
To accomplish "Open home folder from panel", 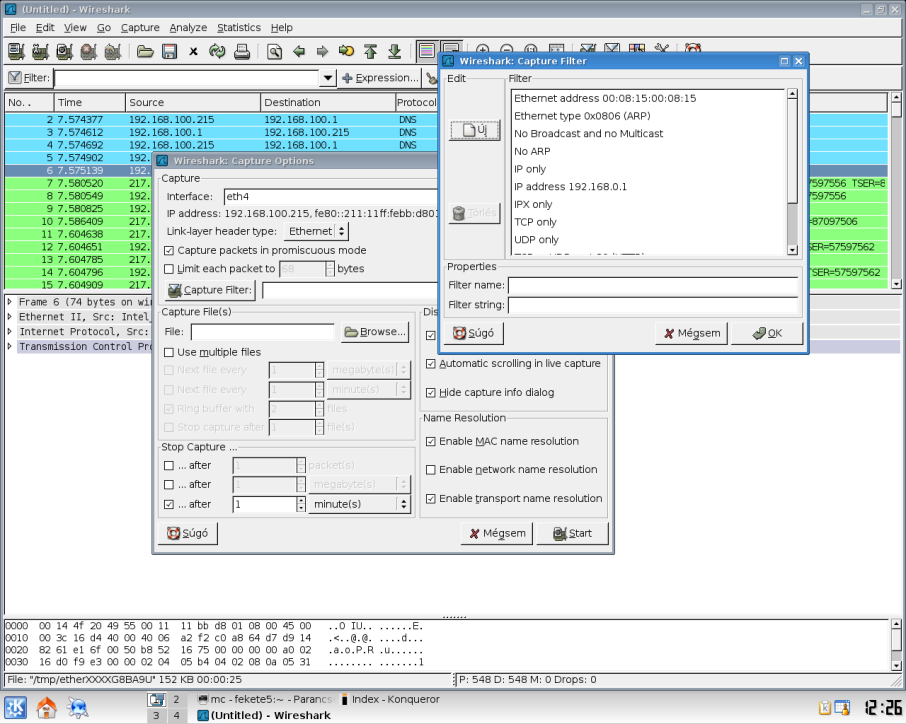I will pos(47,707).
